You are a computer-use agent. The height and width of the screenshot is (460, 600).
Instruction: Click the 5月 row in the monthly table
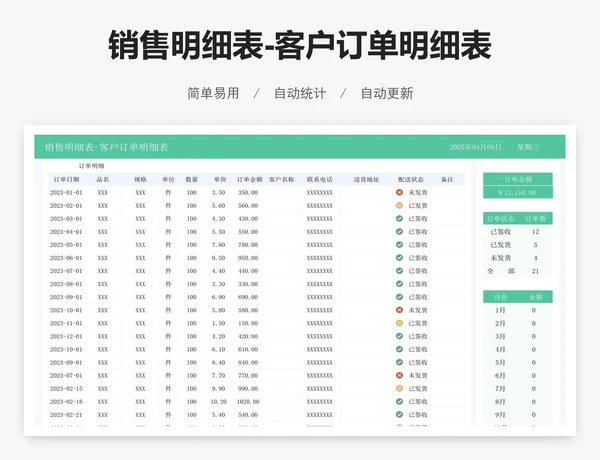[x=518, y=362]
